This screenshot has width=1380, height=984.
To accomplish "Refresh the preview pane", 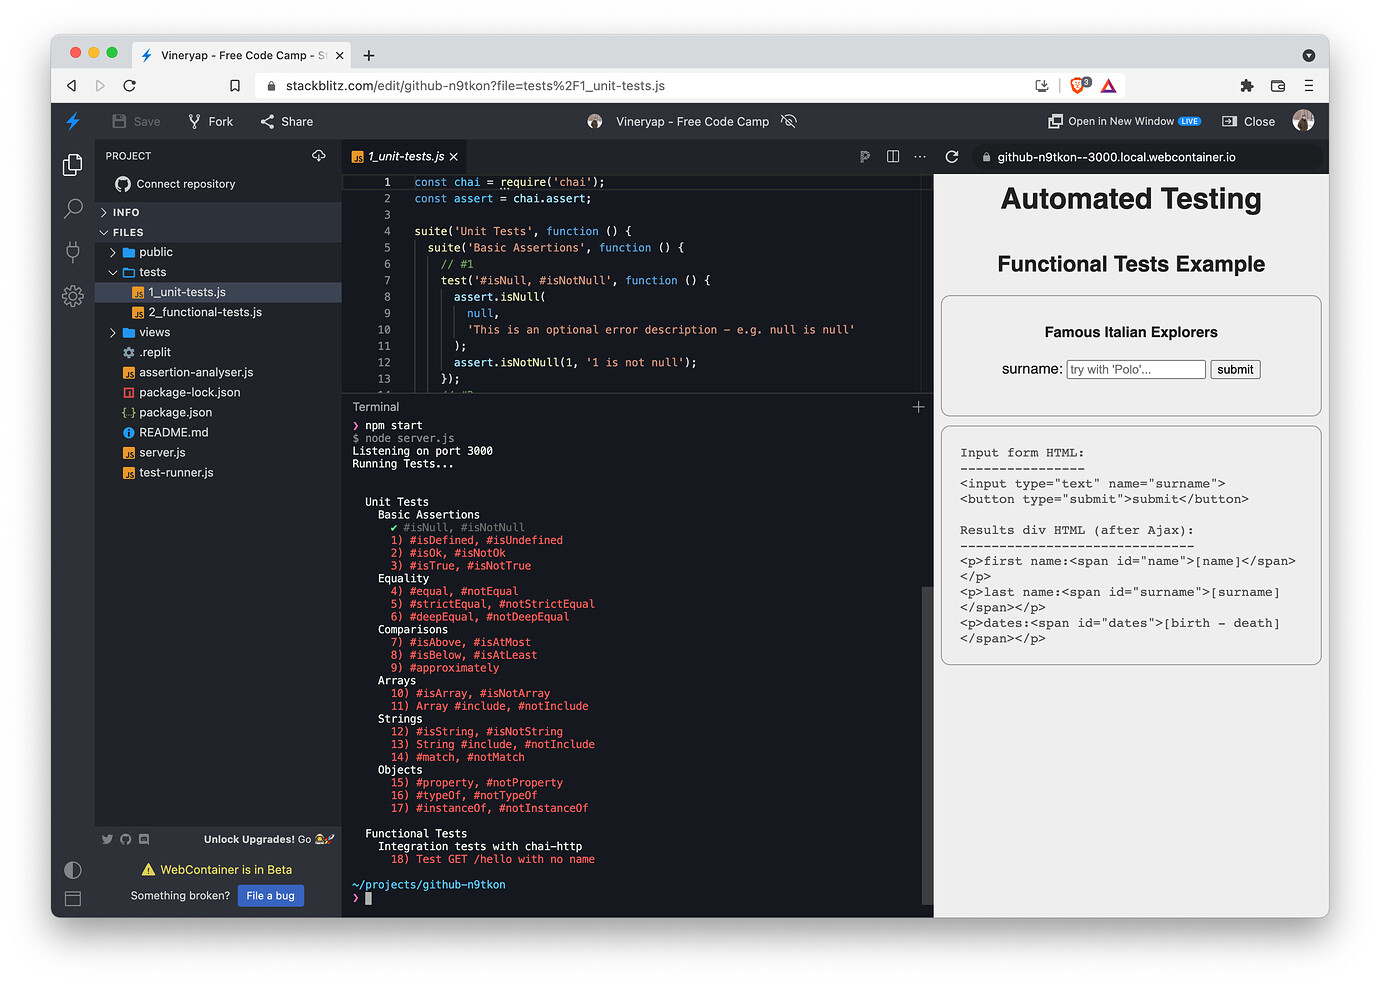I will (x=951, y=157).
